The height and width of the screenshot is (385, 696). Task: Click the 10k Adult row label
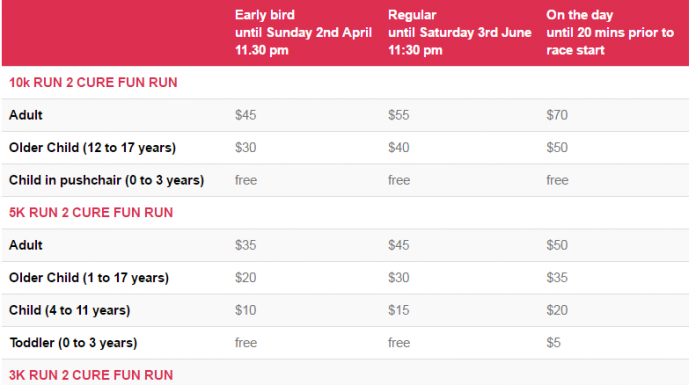(x=26, y=115)
